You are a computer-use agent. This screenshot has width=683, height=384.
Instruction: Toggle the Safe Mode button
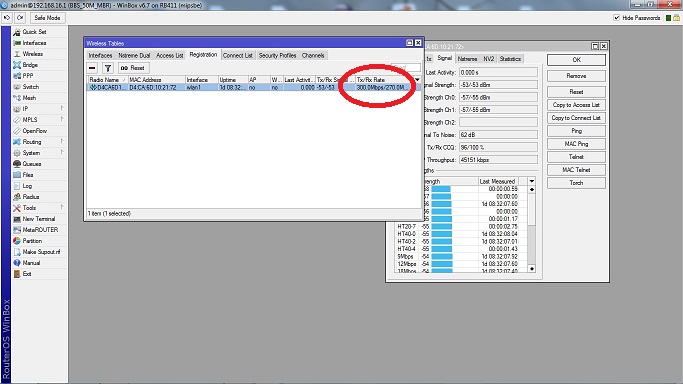point(47,18)
